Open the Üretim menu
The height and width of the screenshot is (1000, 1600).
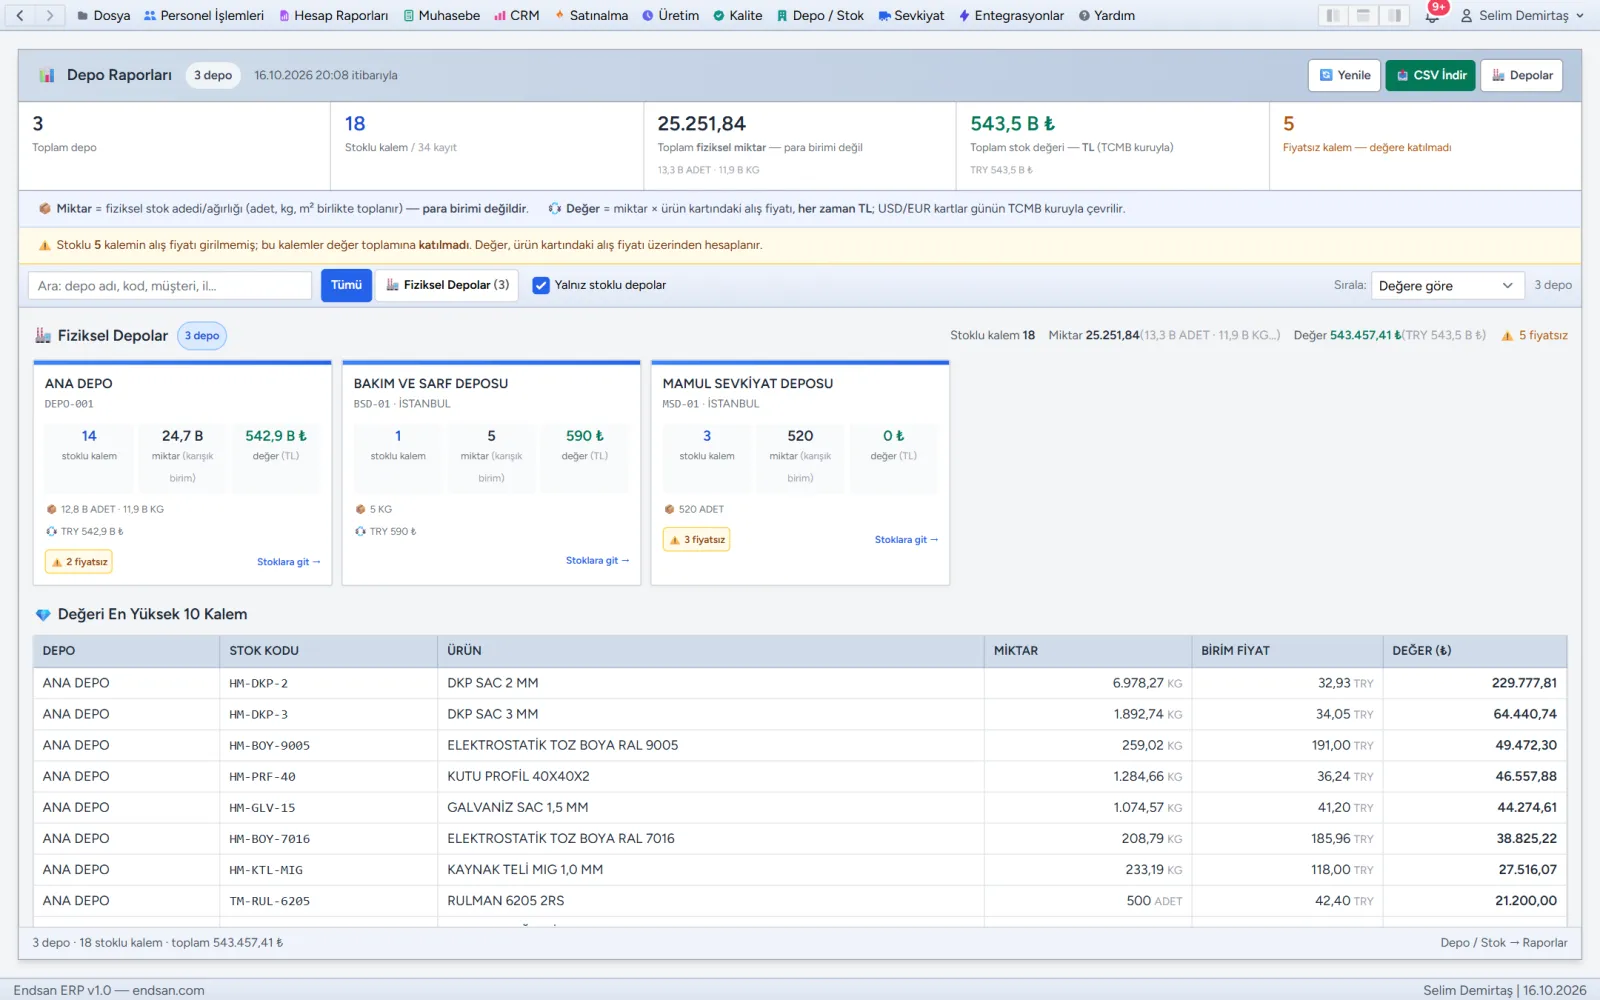(x=670, y=16)
